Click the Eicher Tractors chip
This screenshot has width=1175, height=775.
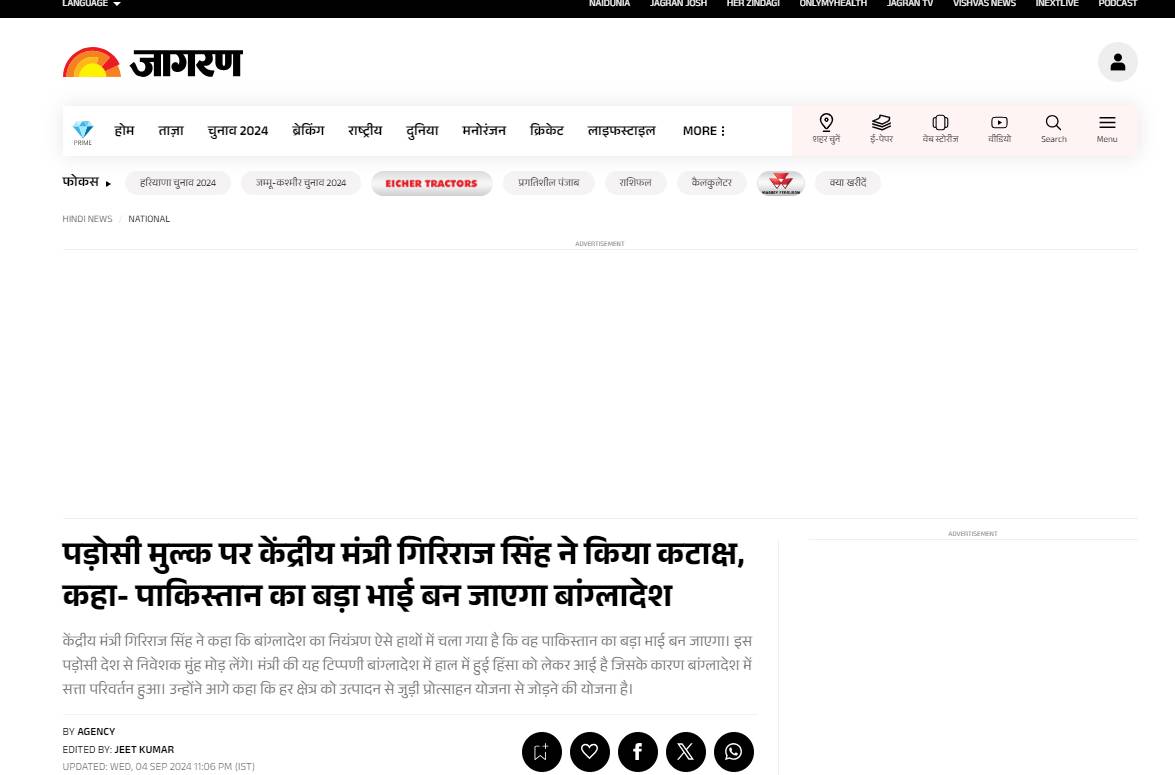point(432,183)
